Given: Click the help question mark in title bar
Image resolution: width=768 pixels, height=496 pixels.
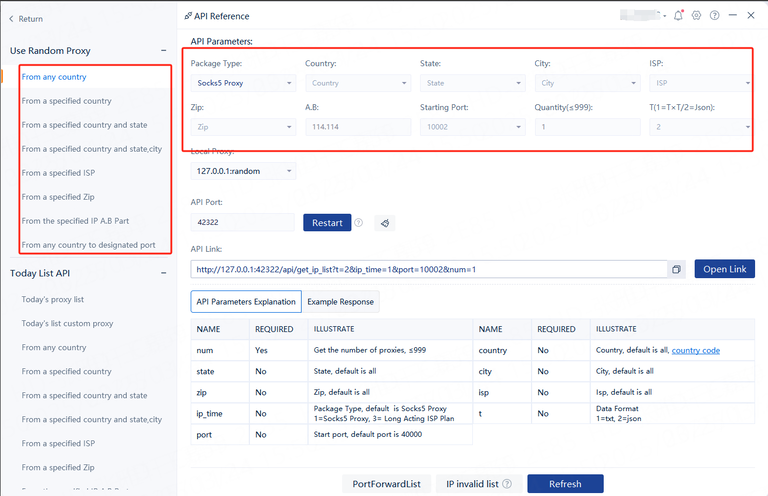Looking at the screenshot, I should 714,16.
